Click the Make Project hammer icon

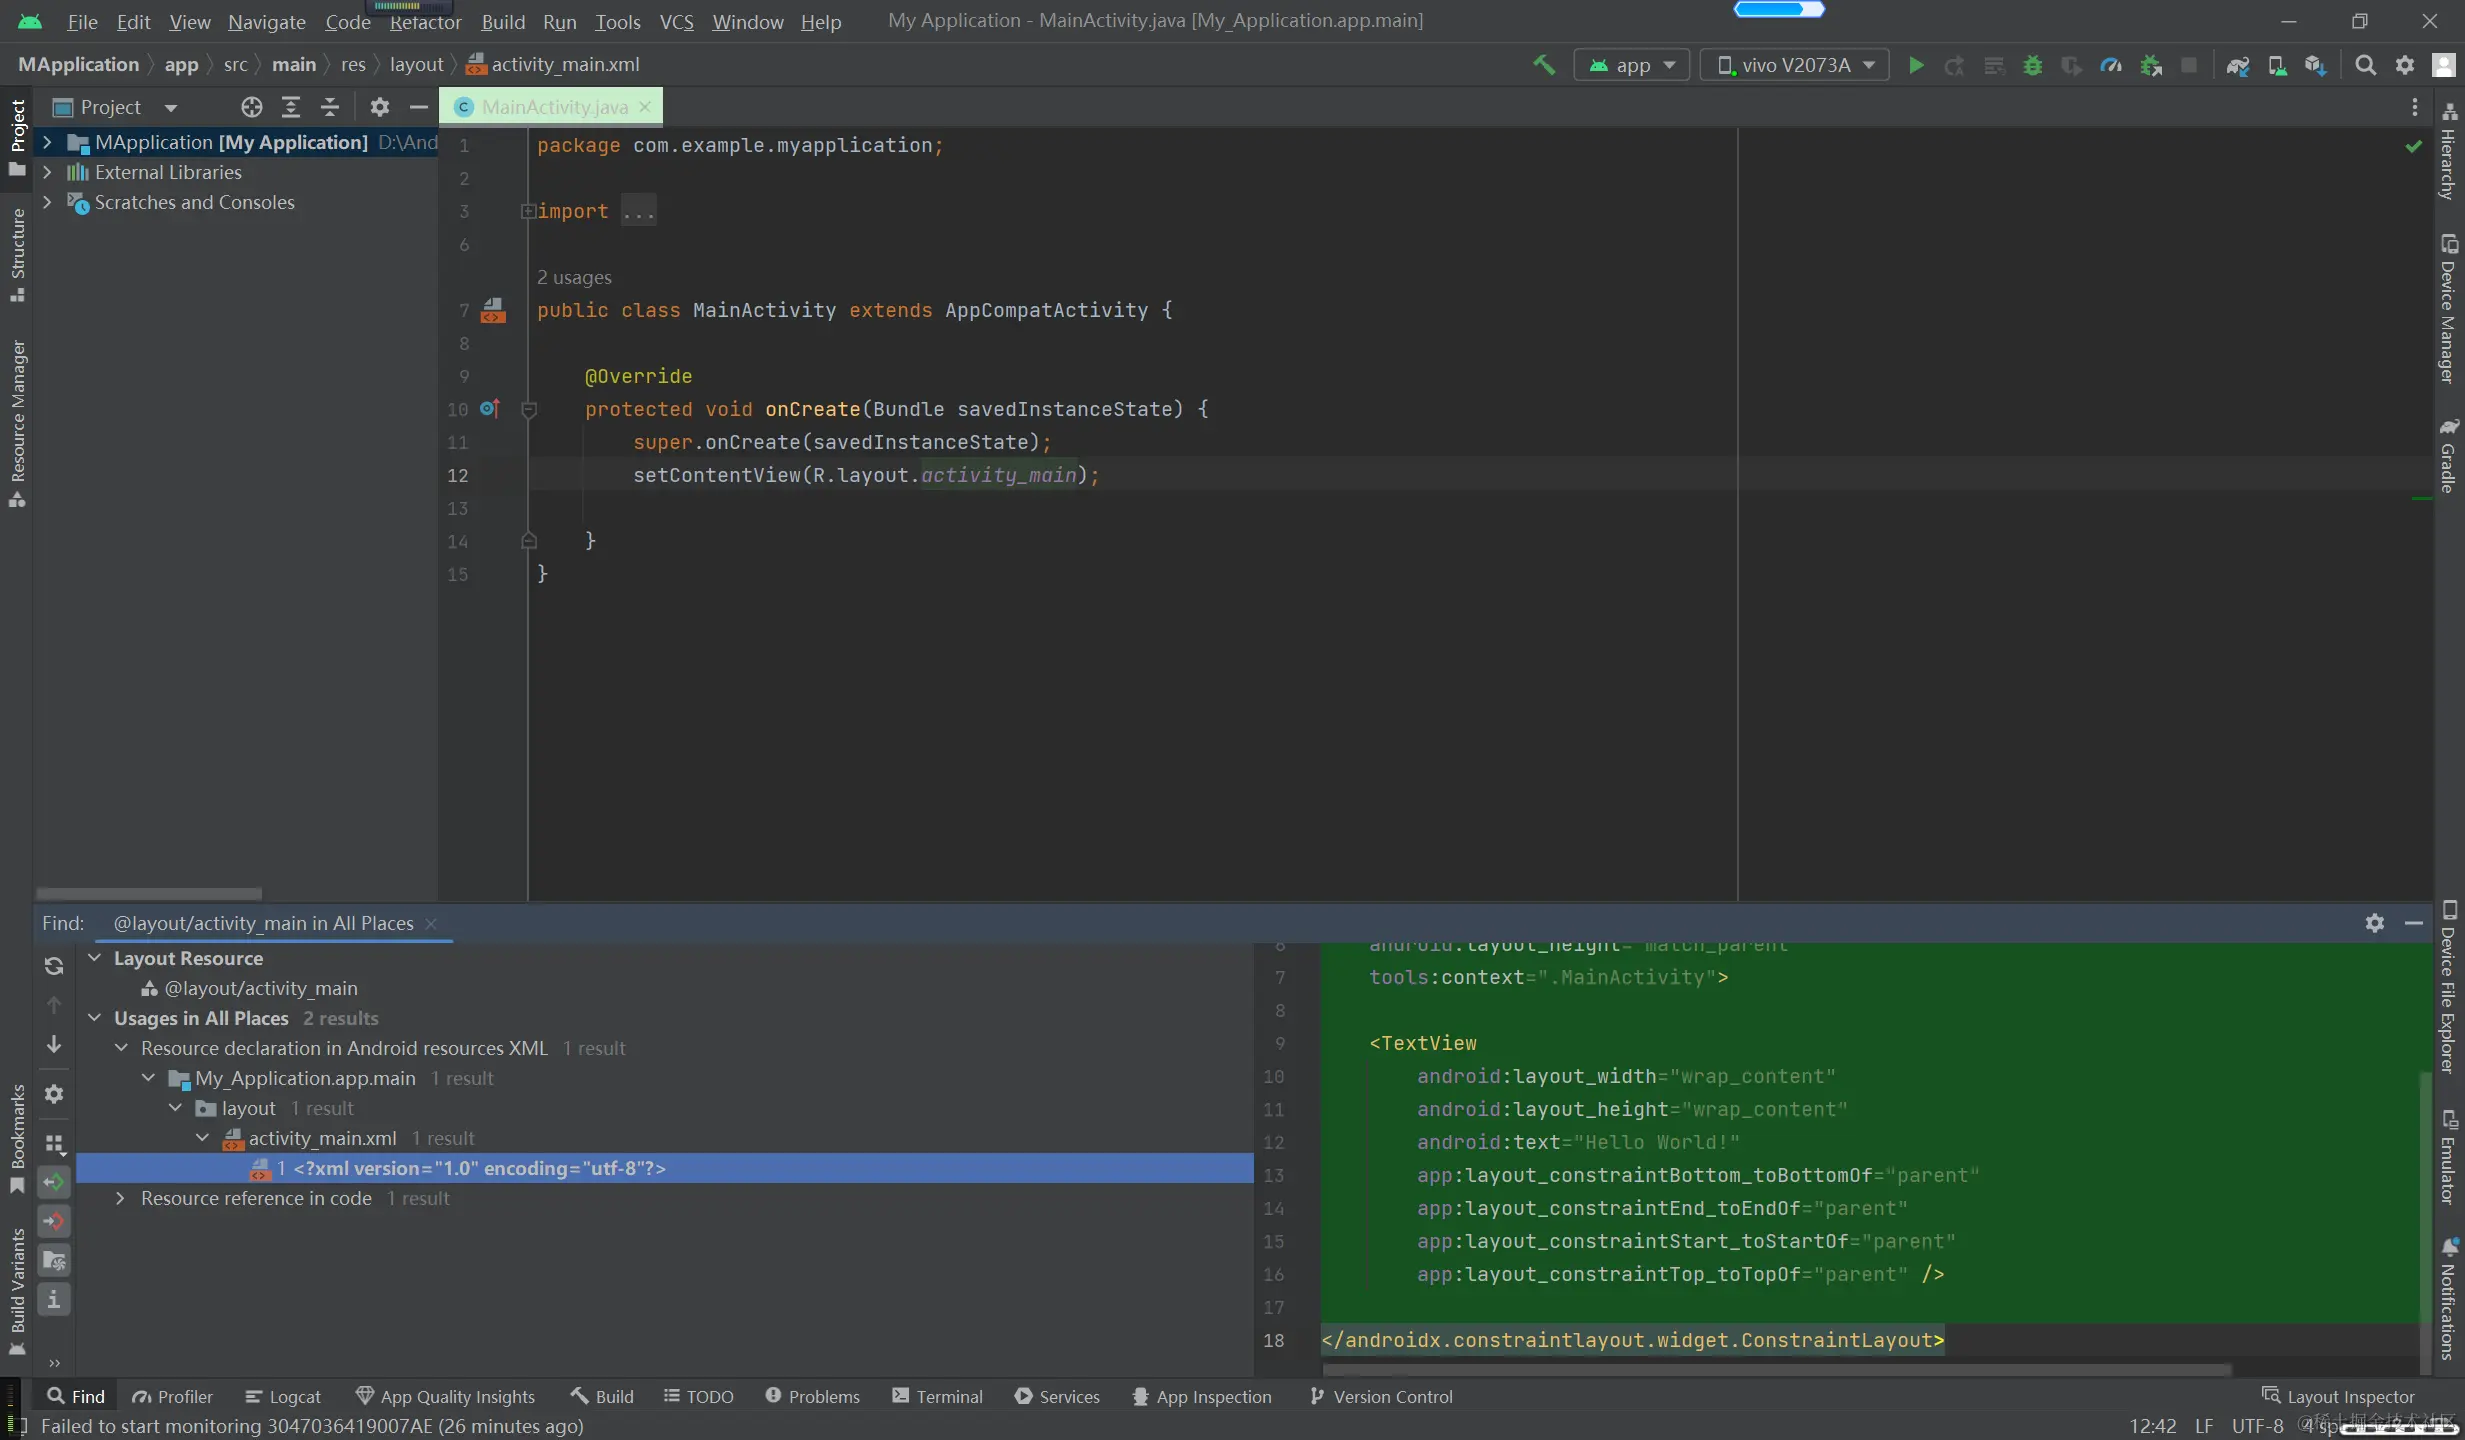(1544, 65)
